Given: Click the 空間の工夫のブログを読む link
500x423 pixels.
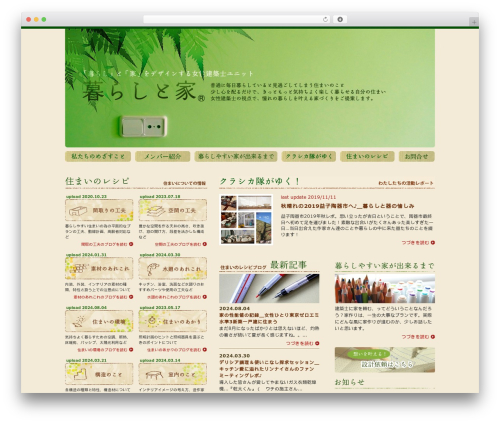Looking at the screenshot, I should [x=178, y=244].
